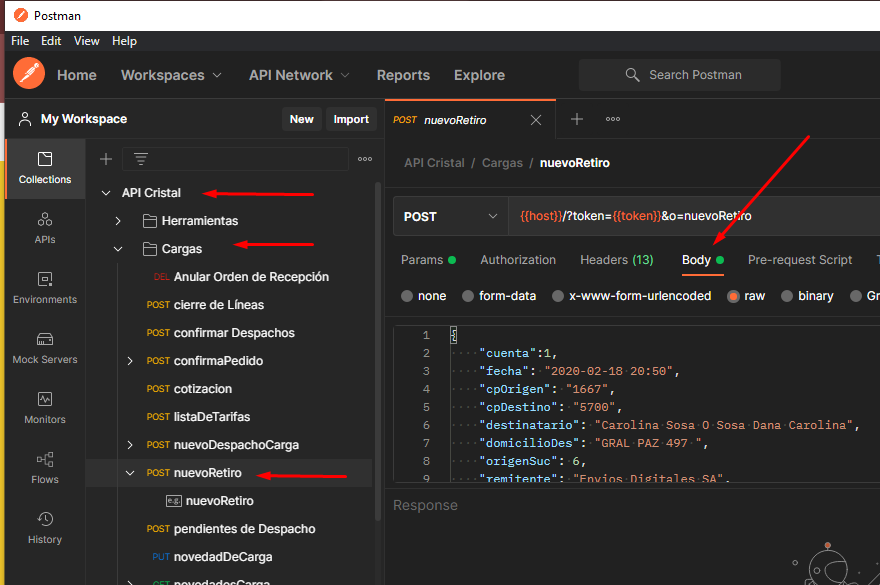880x585 pixels.
Task: Open the Monitors sidebar panel
Action: pos(45,408)
